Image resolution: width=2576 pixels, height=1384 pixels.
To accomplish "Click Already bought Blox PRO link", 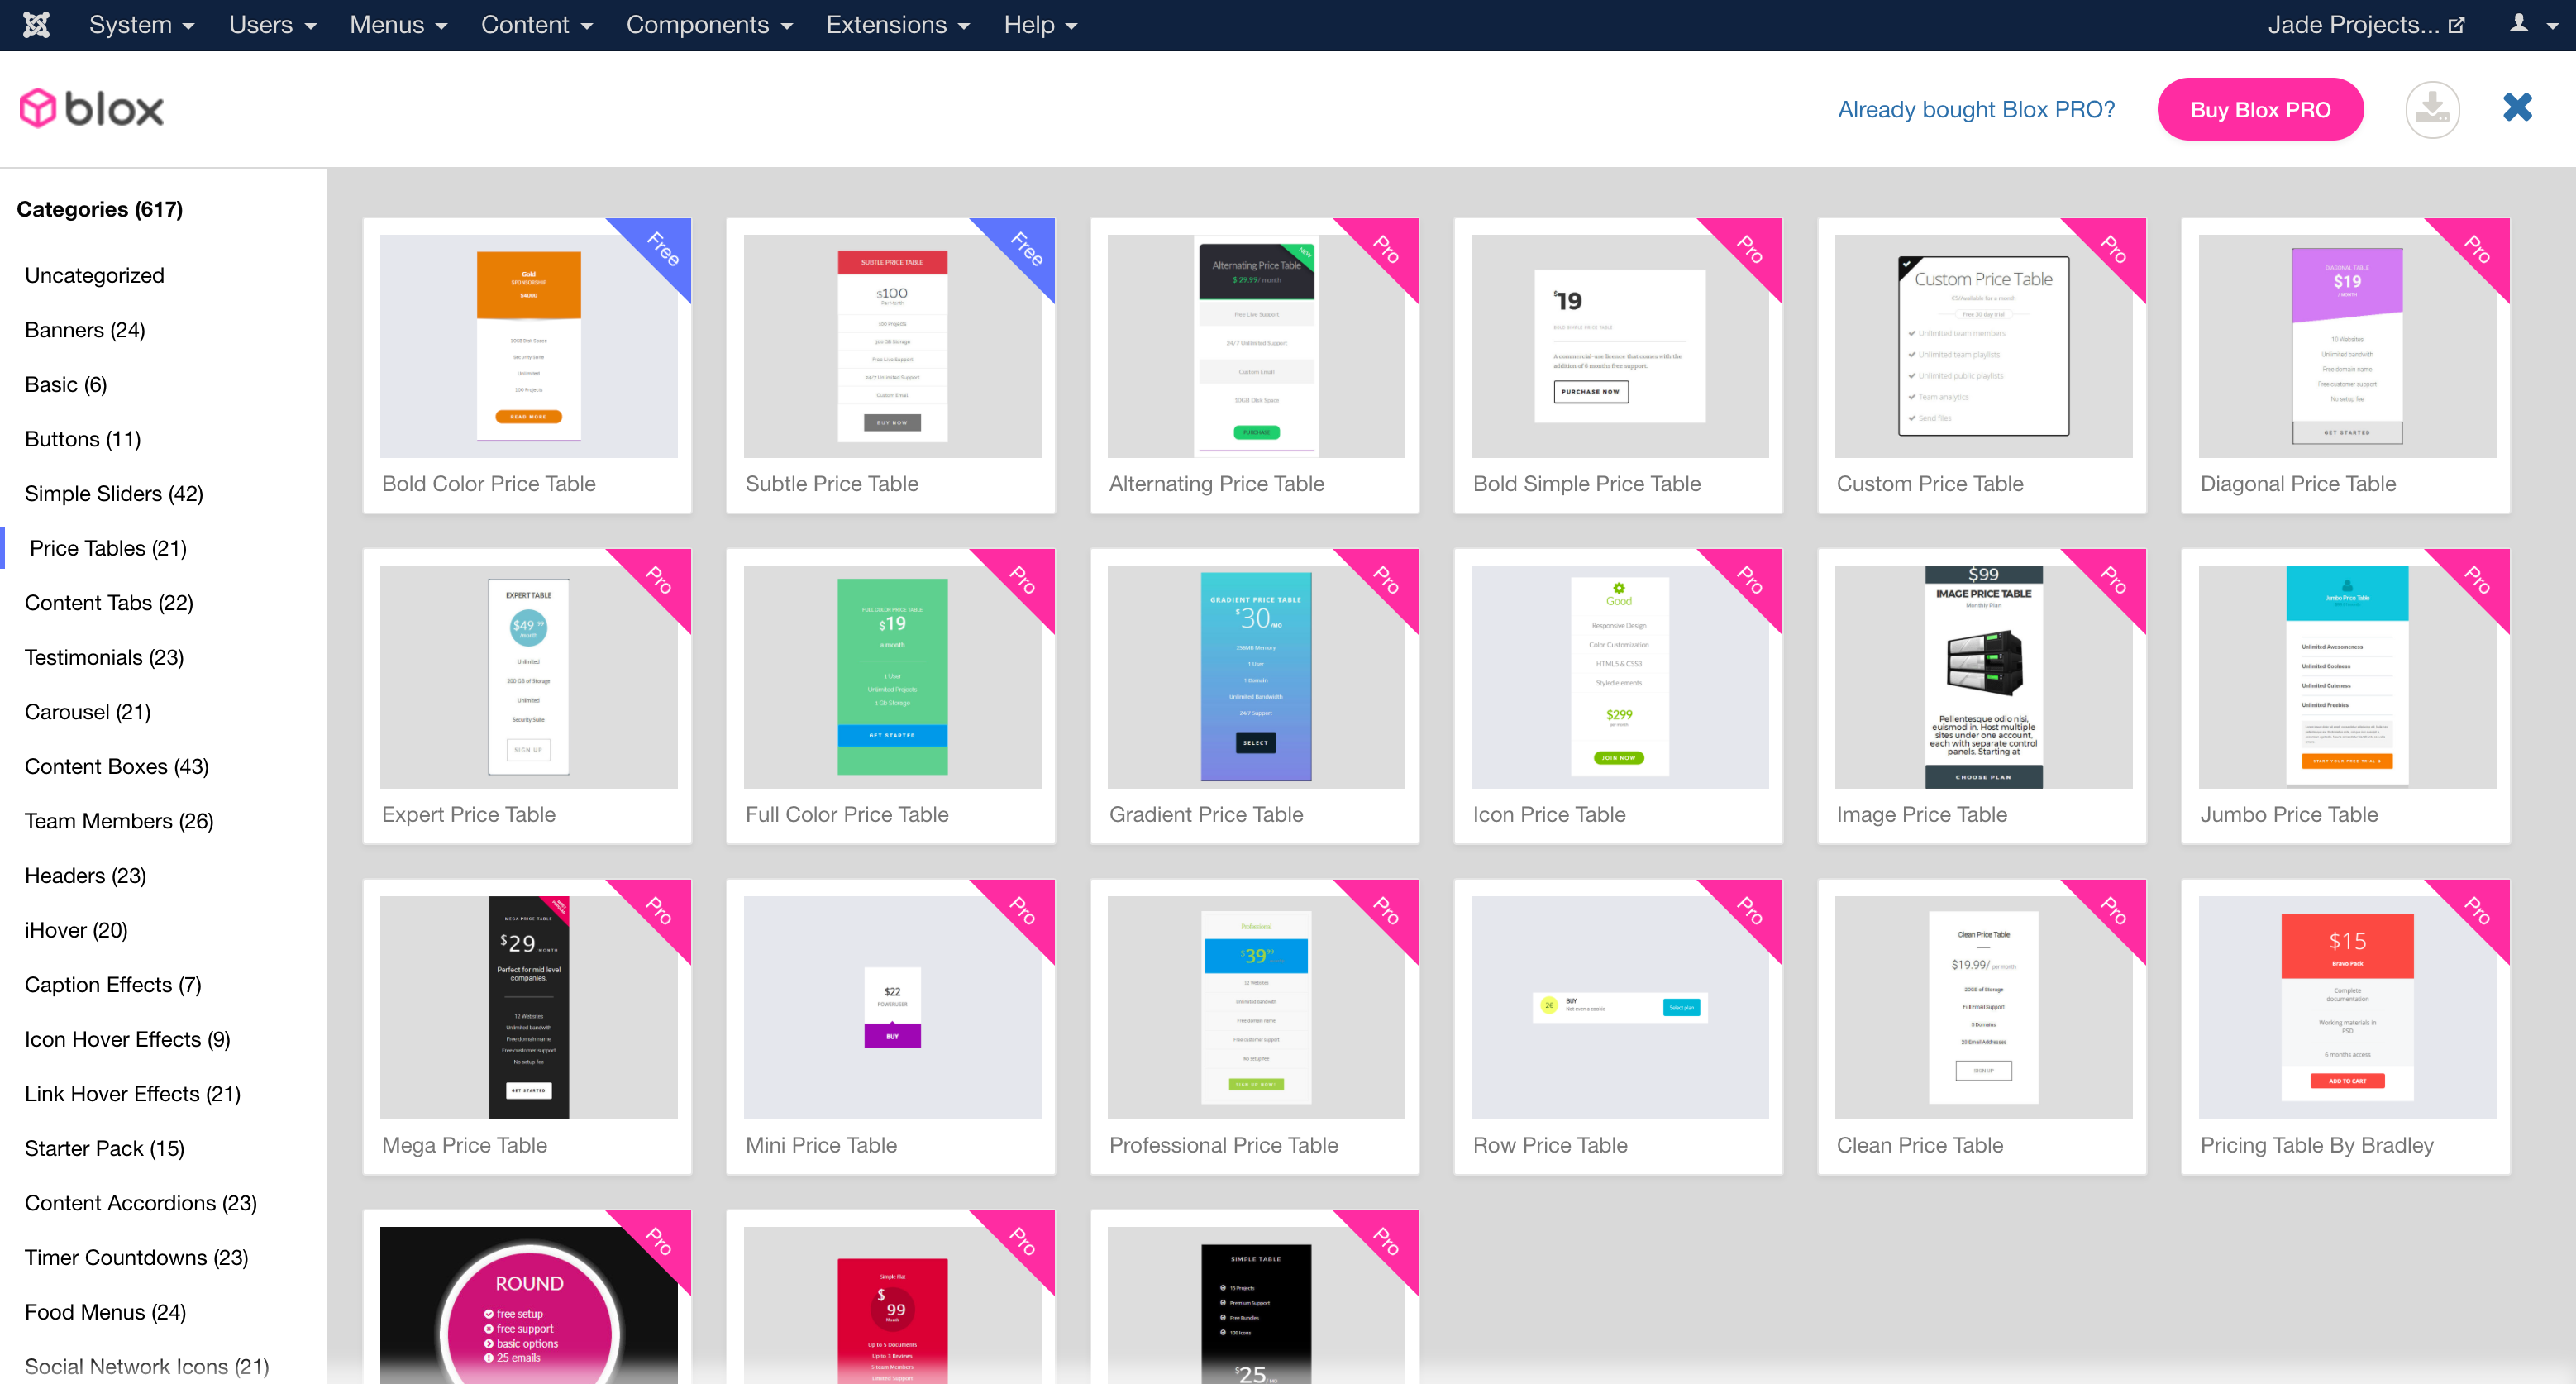I will [x=1975, y=109].
